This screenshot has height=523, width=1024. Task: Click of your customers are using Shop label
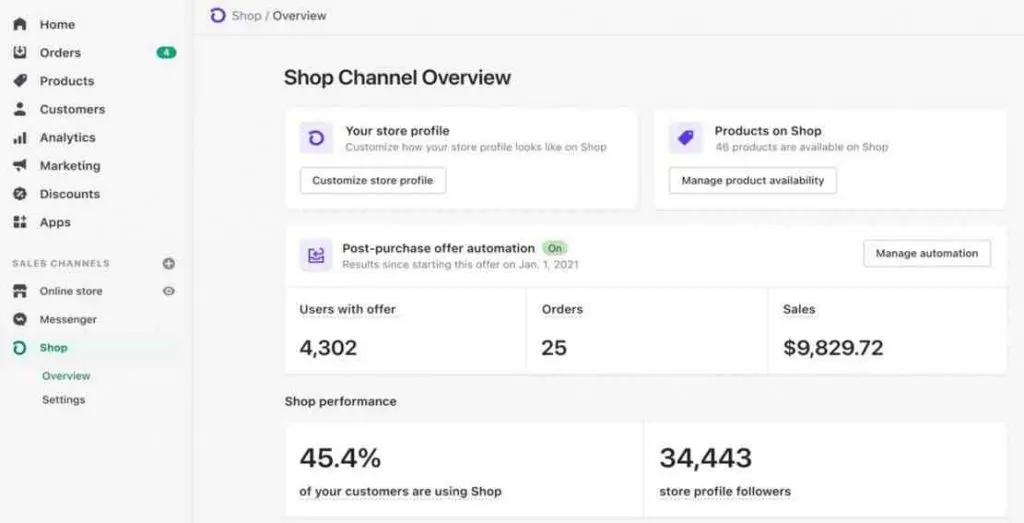click(x=400, y=492)
